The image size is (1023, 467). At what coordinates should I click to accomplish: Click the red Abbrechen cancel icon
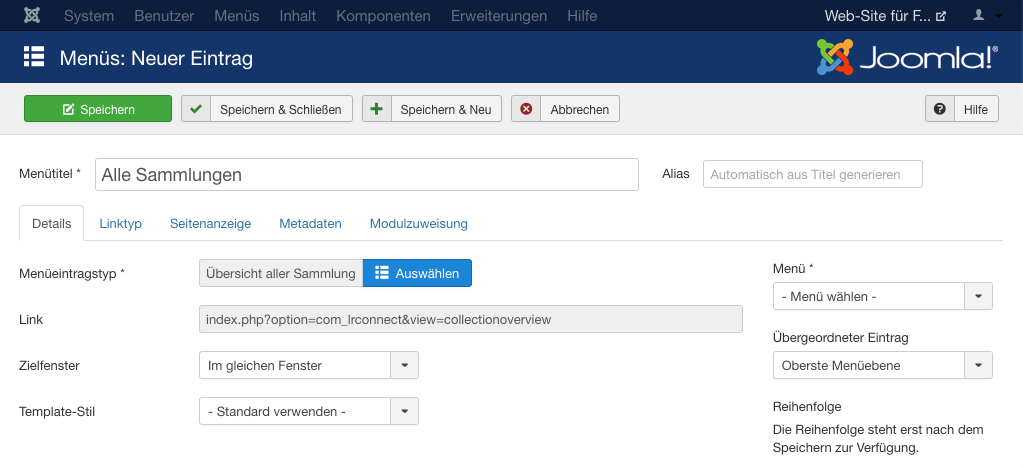pyautogui.click(x=526, y=109)
